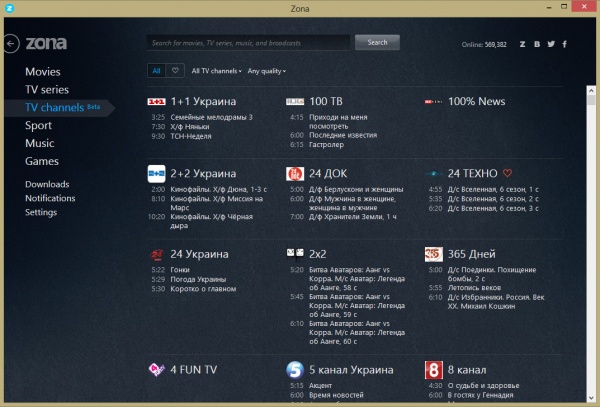
Task: Click the 2+2 Украина channel logo
Action: (157, 174)
